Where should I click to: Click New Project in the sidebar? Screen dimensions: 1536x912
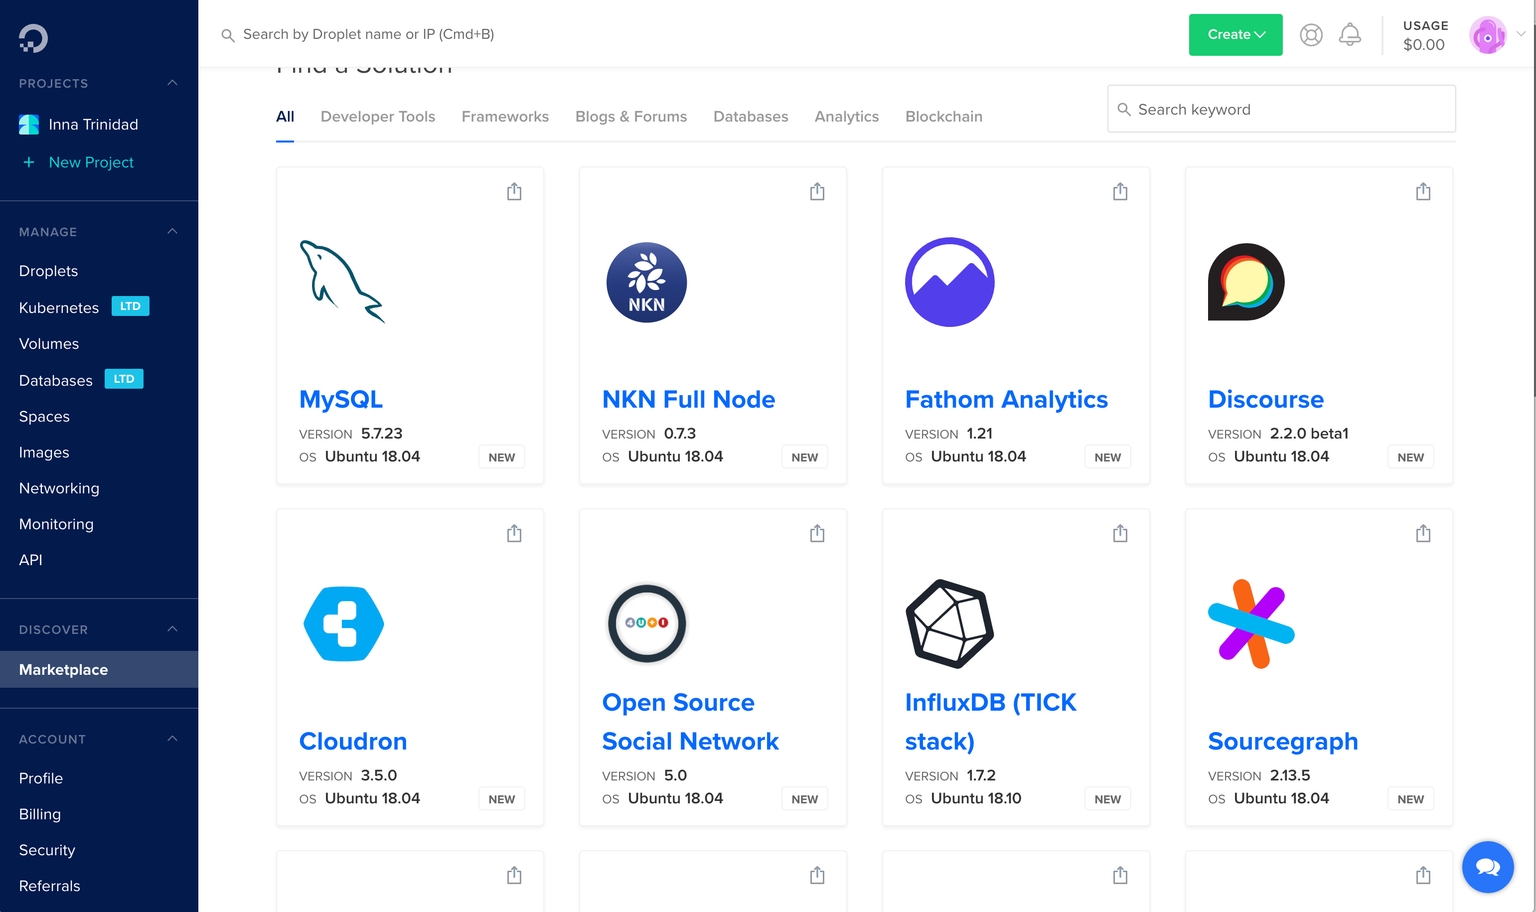[92, 161]
